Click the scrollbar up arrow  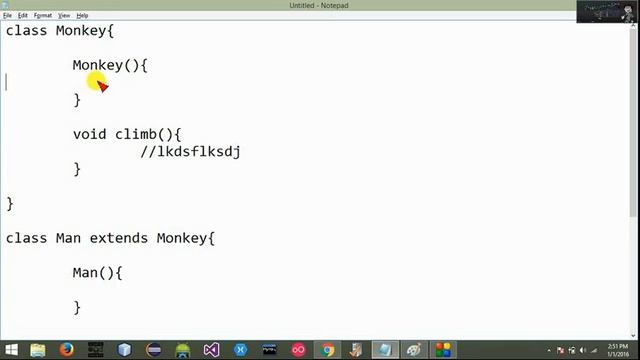[634, 25]
